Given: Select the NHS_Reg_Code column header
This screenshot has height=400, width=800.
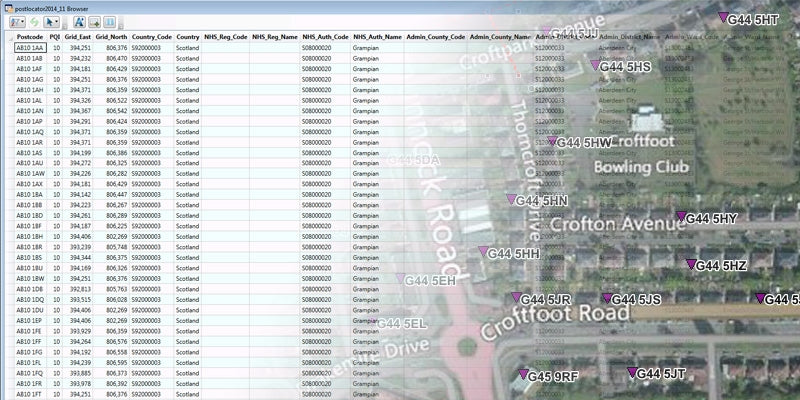Looking at the screenshot, I should pos(226,37).
